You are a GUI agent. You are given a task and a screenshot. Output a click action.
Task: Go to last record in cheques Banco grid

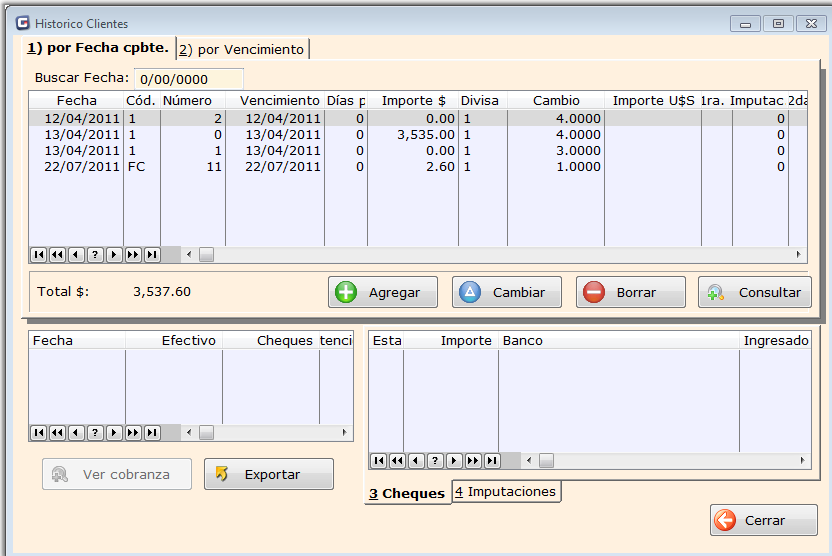[492, 461]
